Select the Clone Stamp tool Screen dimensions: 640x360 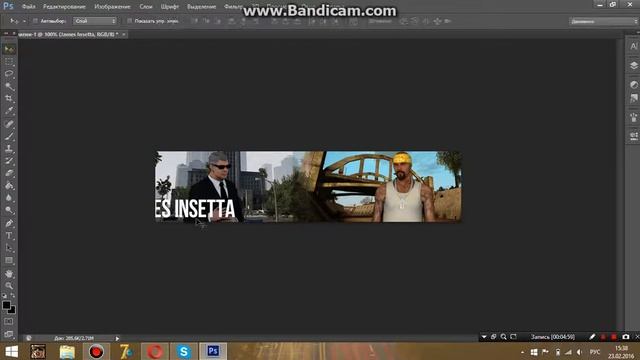(x=9, y=149)
